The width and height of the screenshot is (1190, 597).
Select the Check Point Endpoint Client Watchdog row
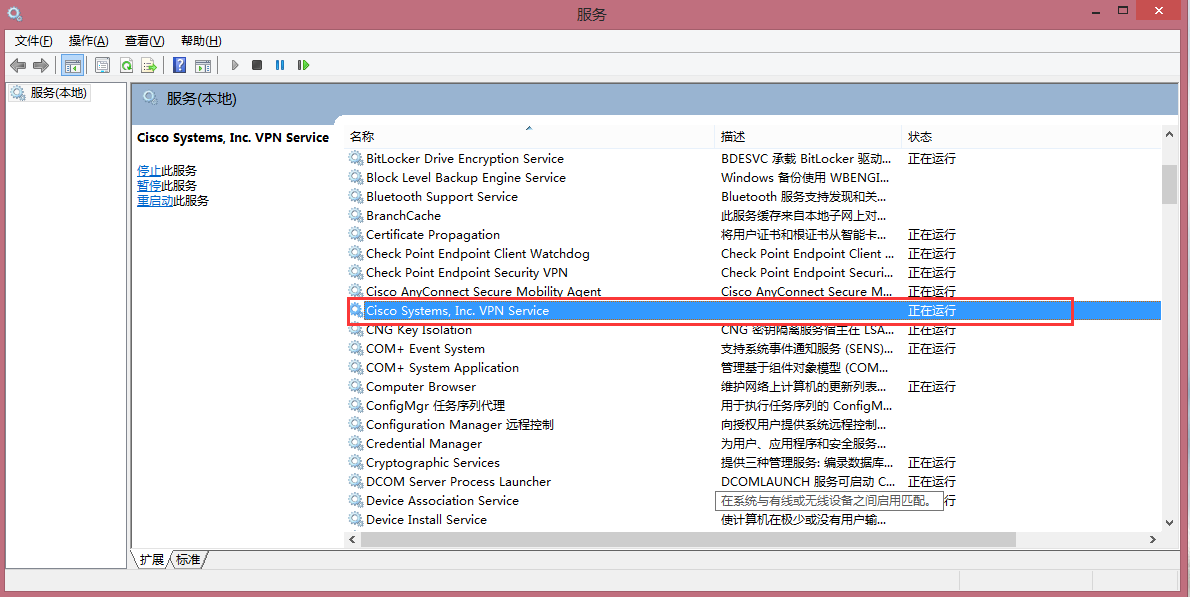[754, 253]
